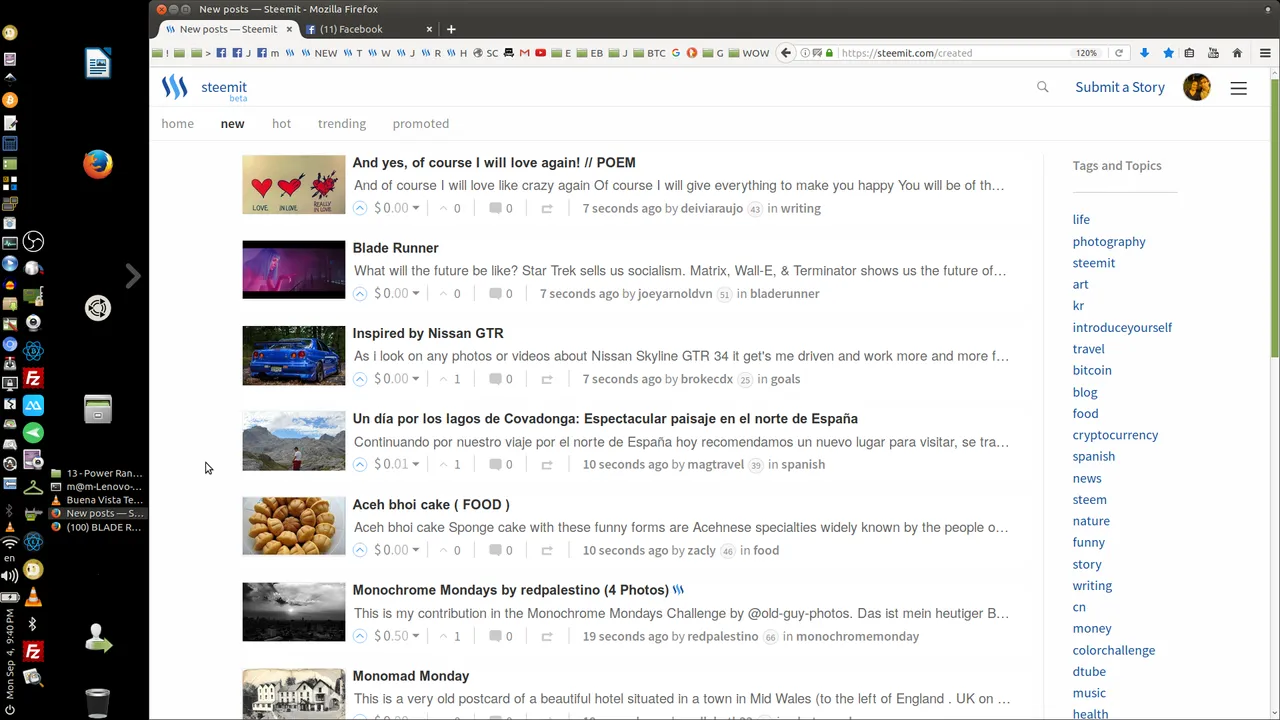Open comments icon on Blade Runner post
The image size is (1280, 720).
coord(495,293)
